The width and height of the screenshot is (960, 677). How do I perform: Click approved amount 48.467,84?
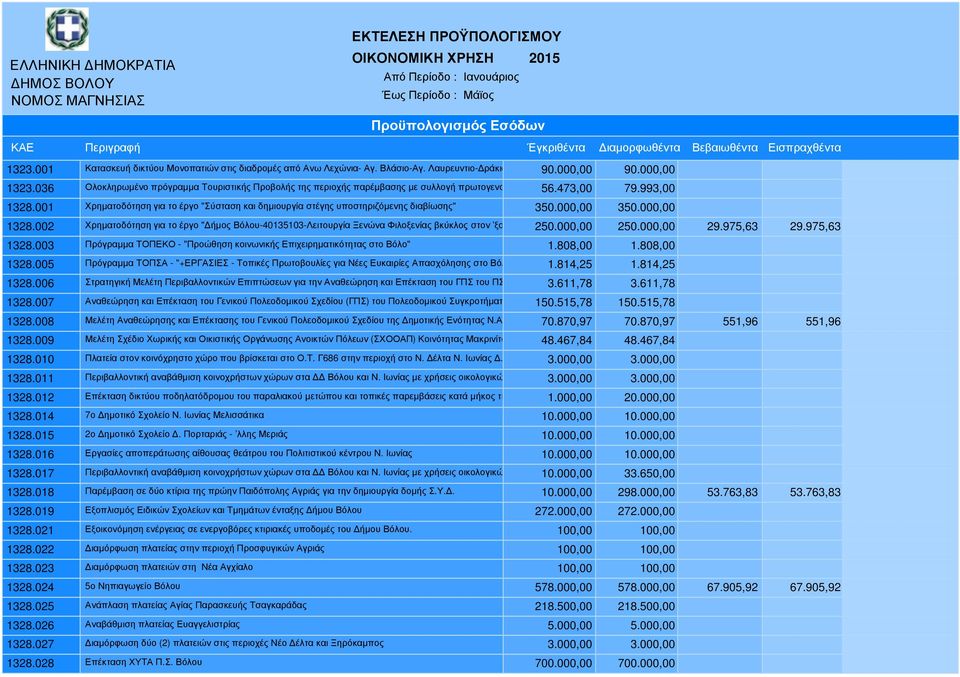566,340
